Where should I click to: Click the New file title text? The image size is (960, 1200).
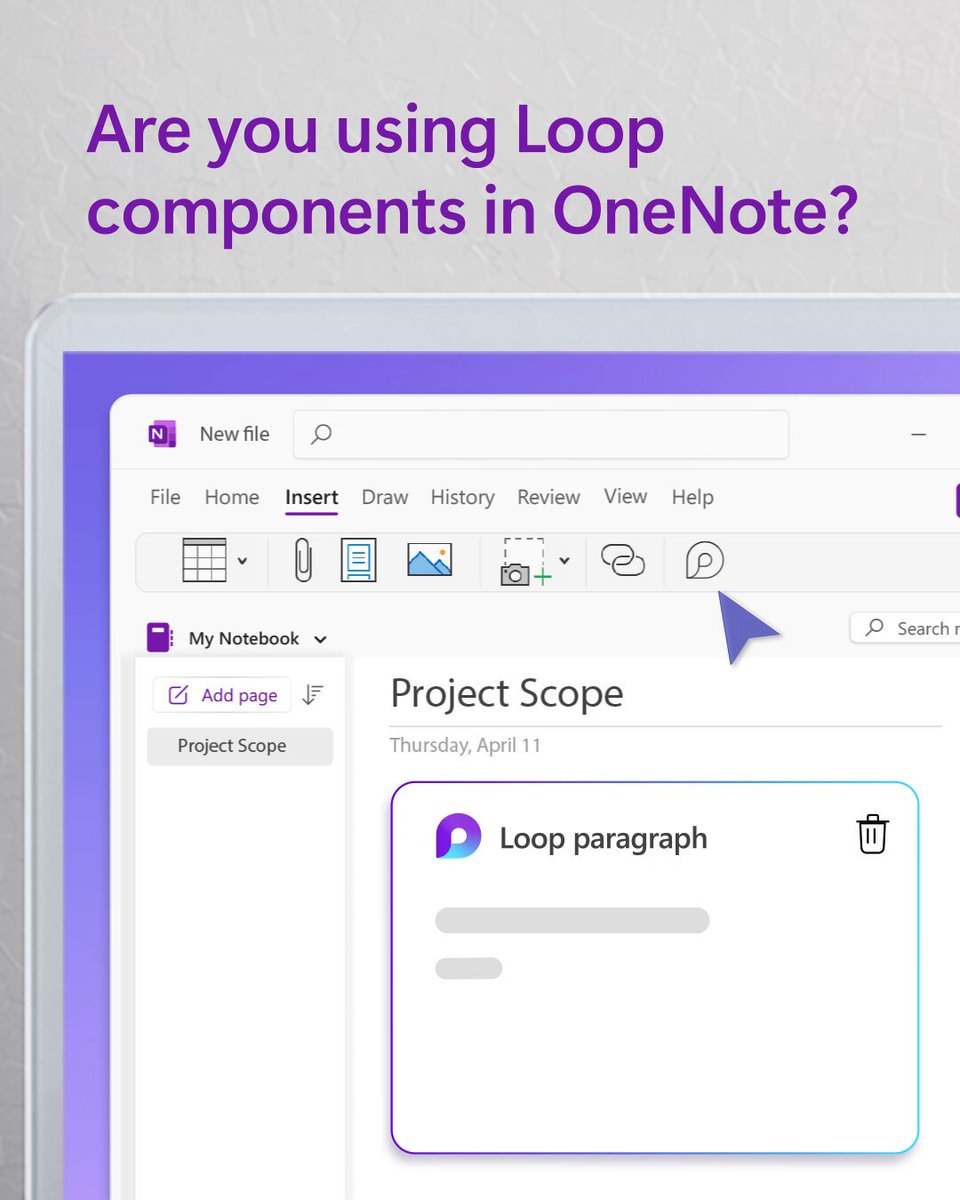tap(235, 434)
